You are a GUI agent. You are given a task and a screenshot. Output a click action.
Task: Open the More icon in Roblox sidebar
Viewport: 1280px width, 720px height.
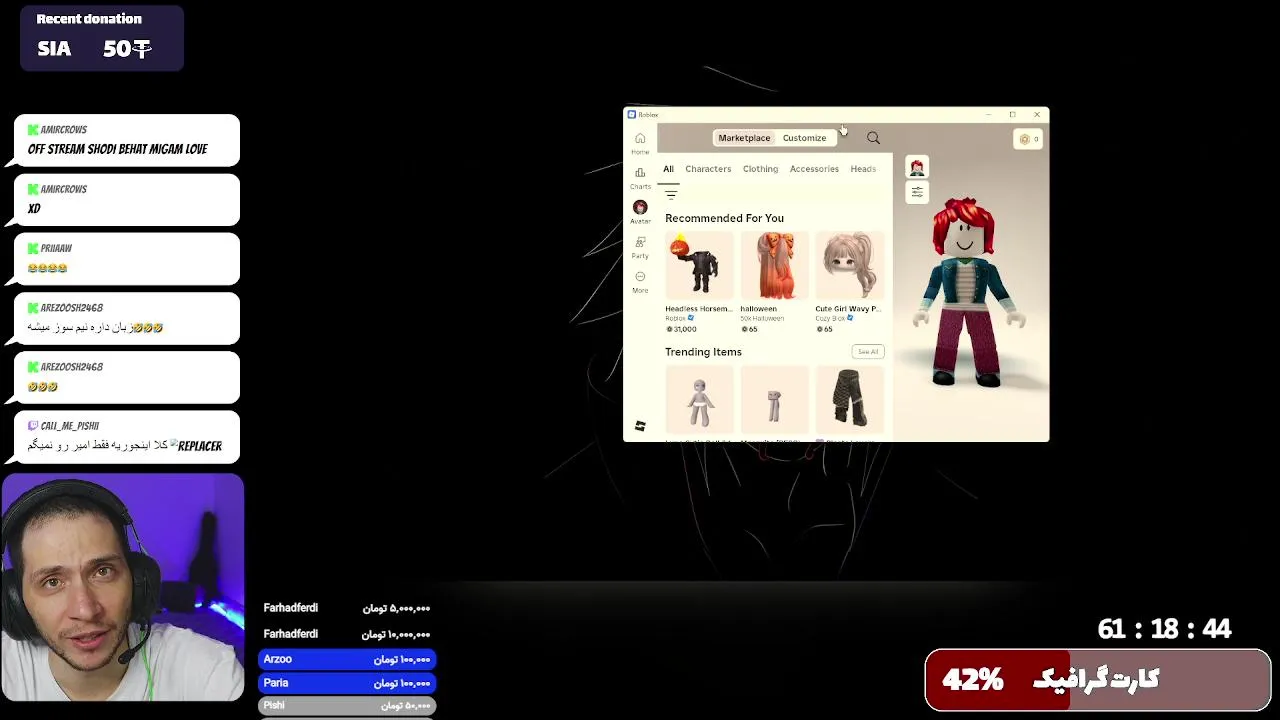(x=640, y=276)
